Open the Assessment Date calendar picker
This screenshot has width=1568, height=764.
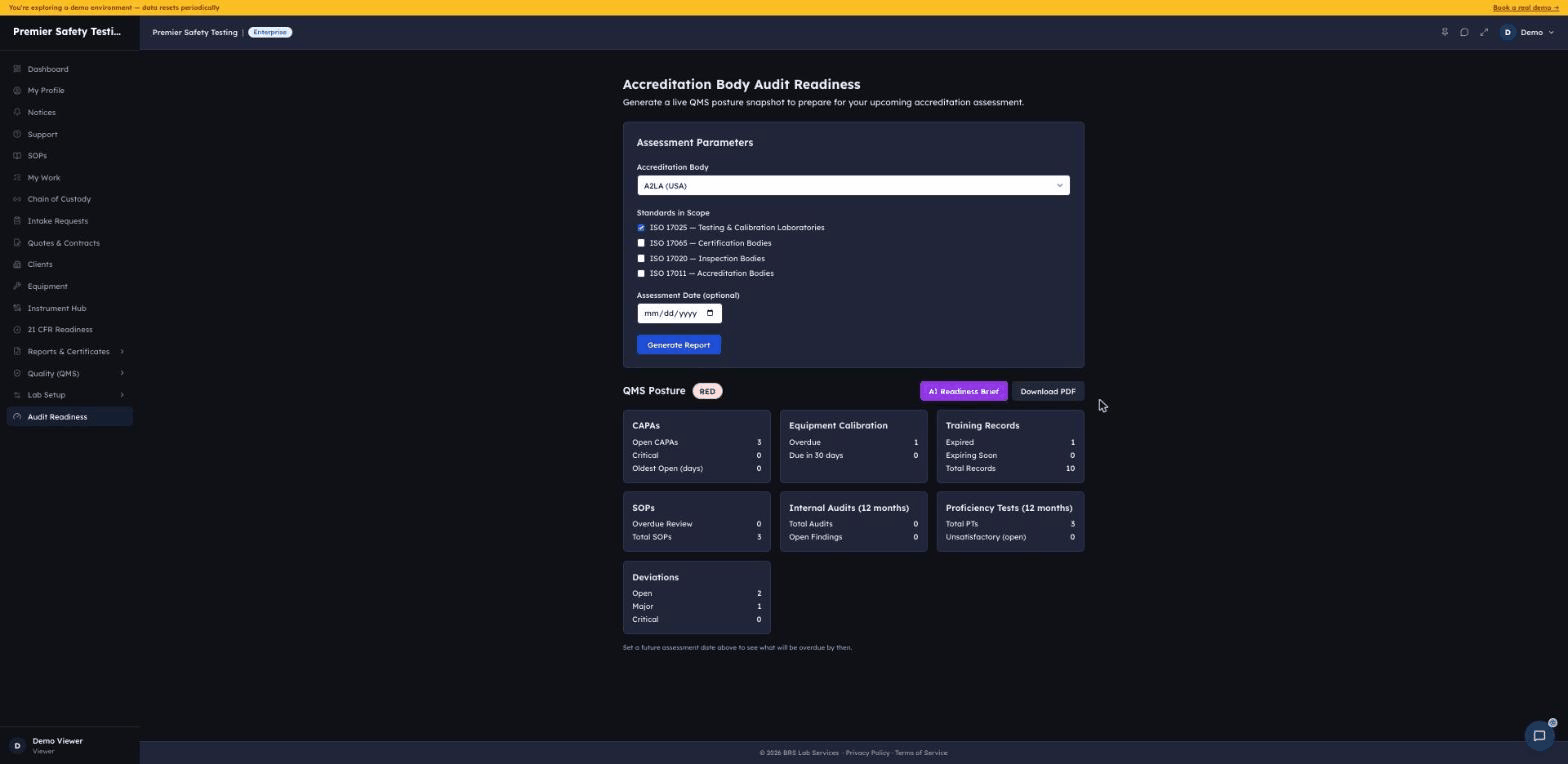coord(710,313)
